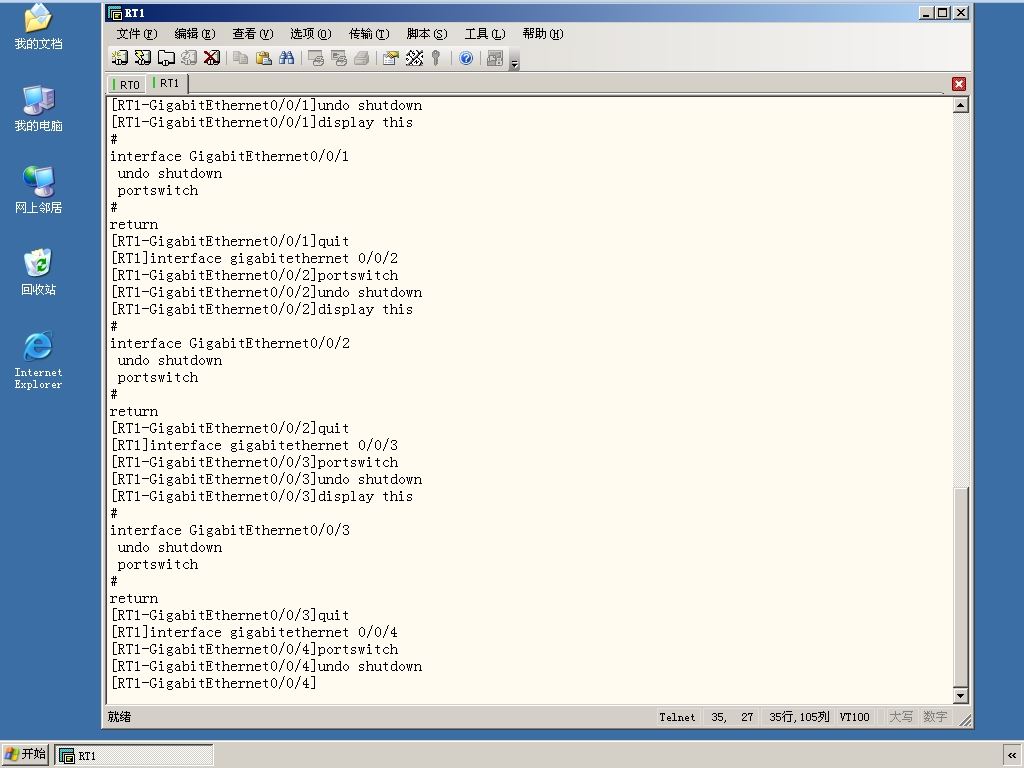Click the 大写 caps lock indicator
The height and width of the screenshot is (768, 1024).
(901, 717)
